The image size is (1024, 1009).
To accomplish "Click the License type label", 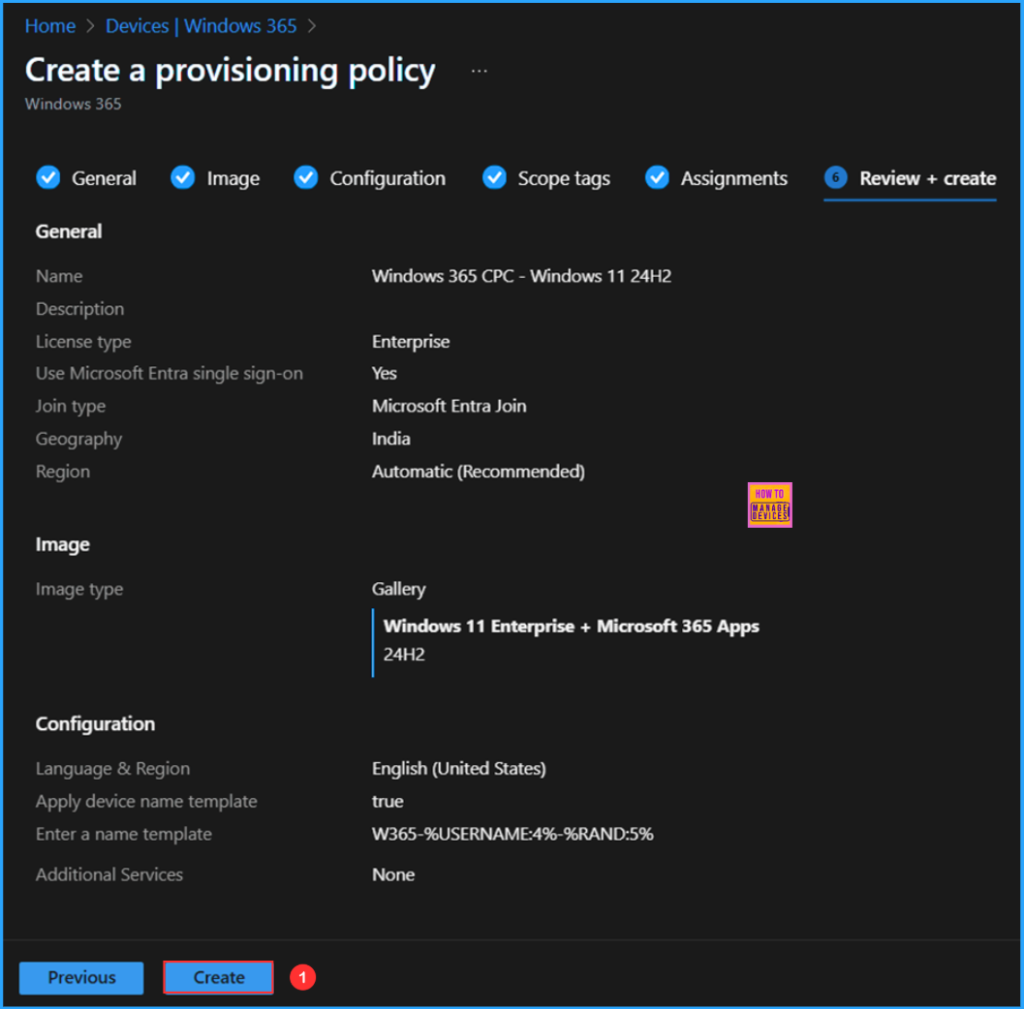I will 84,342.
